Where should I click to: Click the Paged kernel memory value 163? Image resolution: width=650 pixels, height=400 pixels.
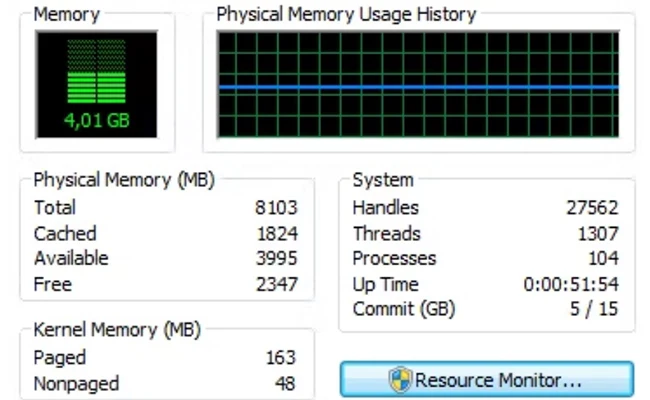click(x=281, y=357)
